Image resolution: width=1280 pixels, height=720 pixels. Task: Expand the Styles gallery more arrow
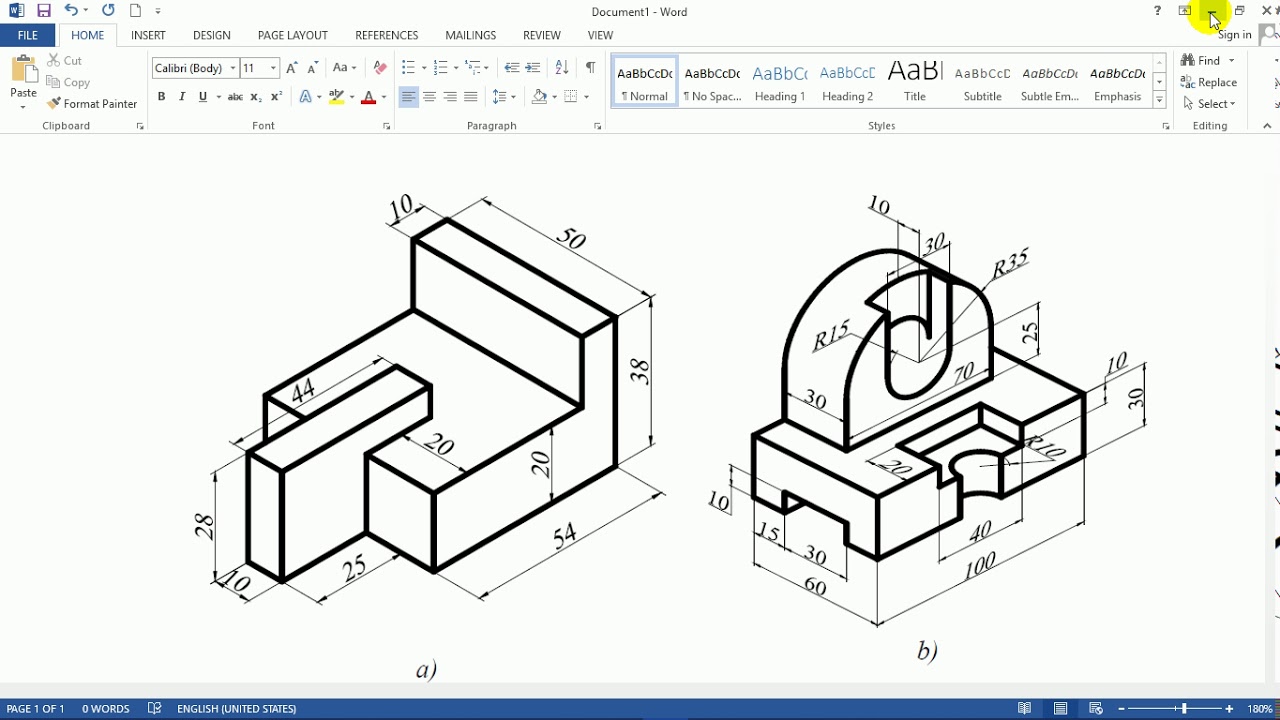(1160, 101)
